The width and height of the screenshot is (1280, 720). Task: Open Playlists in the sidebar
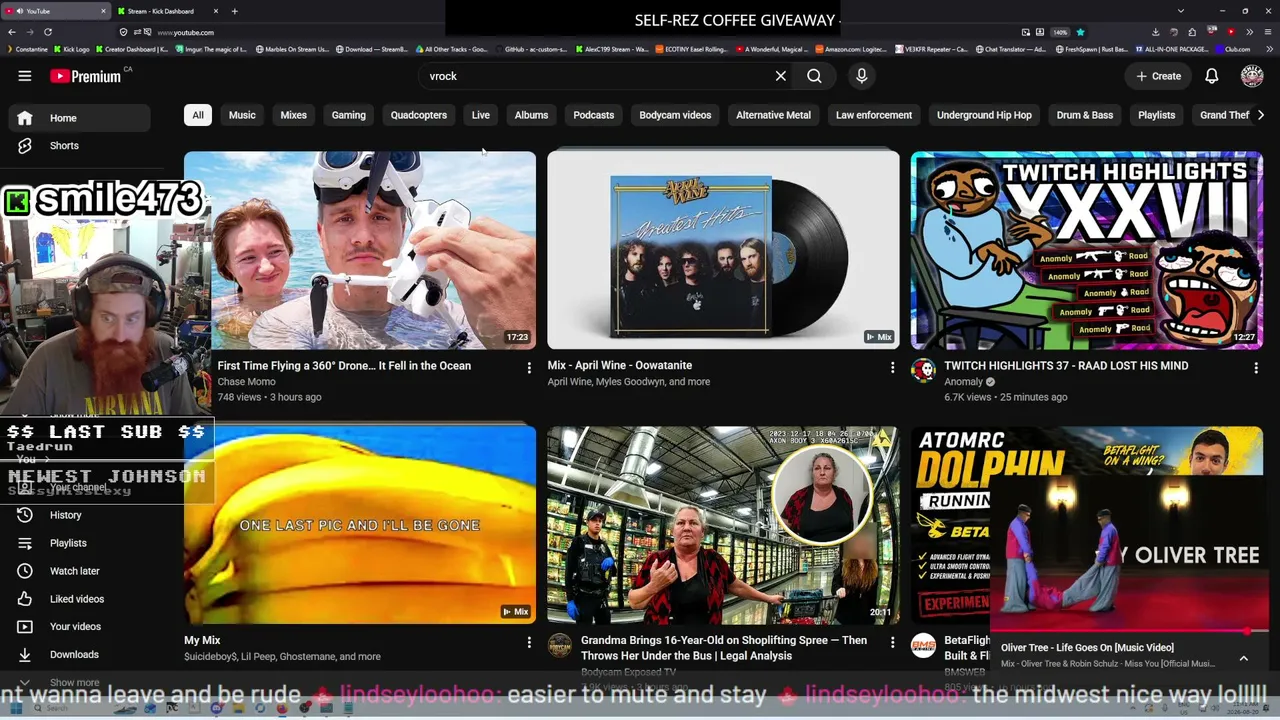79,543
